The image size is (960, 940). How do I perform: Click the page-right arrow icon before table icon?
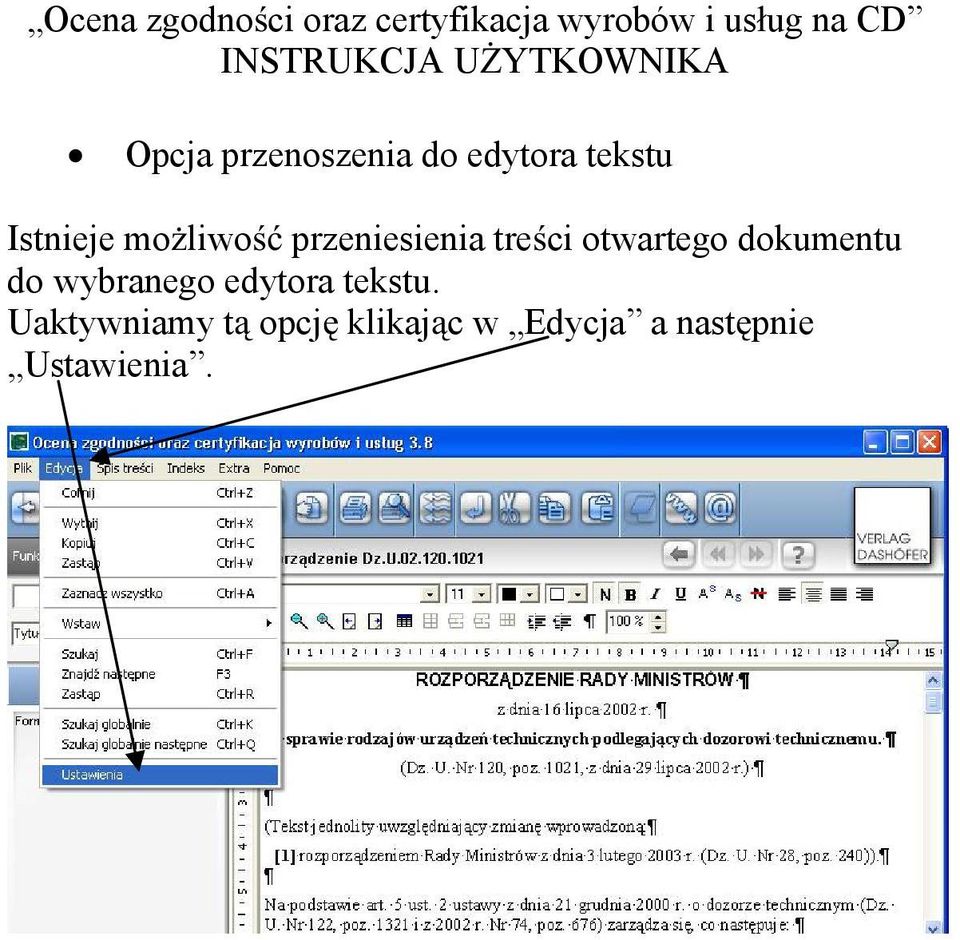click(375, 622)
